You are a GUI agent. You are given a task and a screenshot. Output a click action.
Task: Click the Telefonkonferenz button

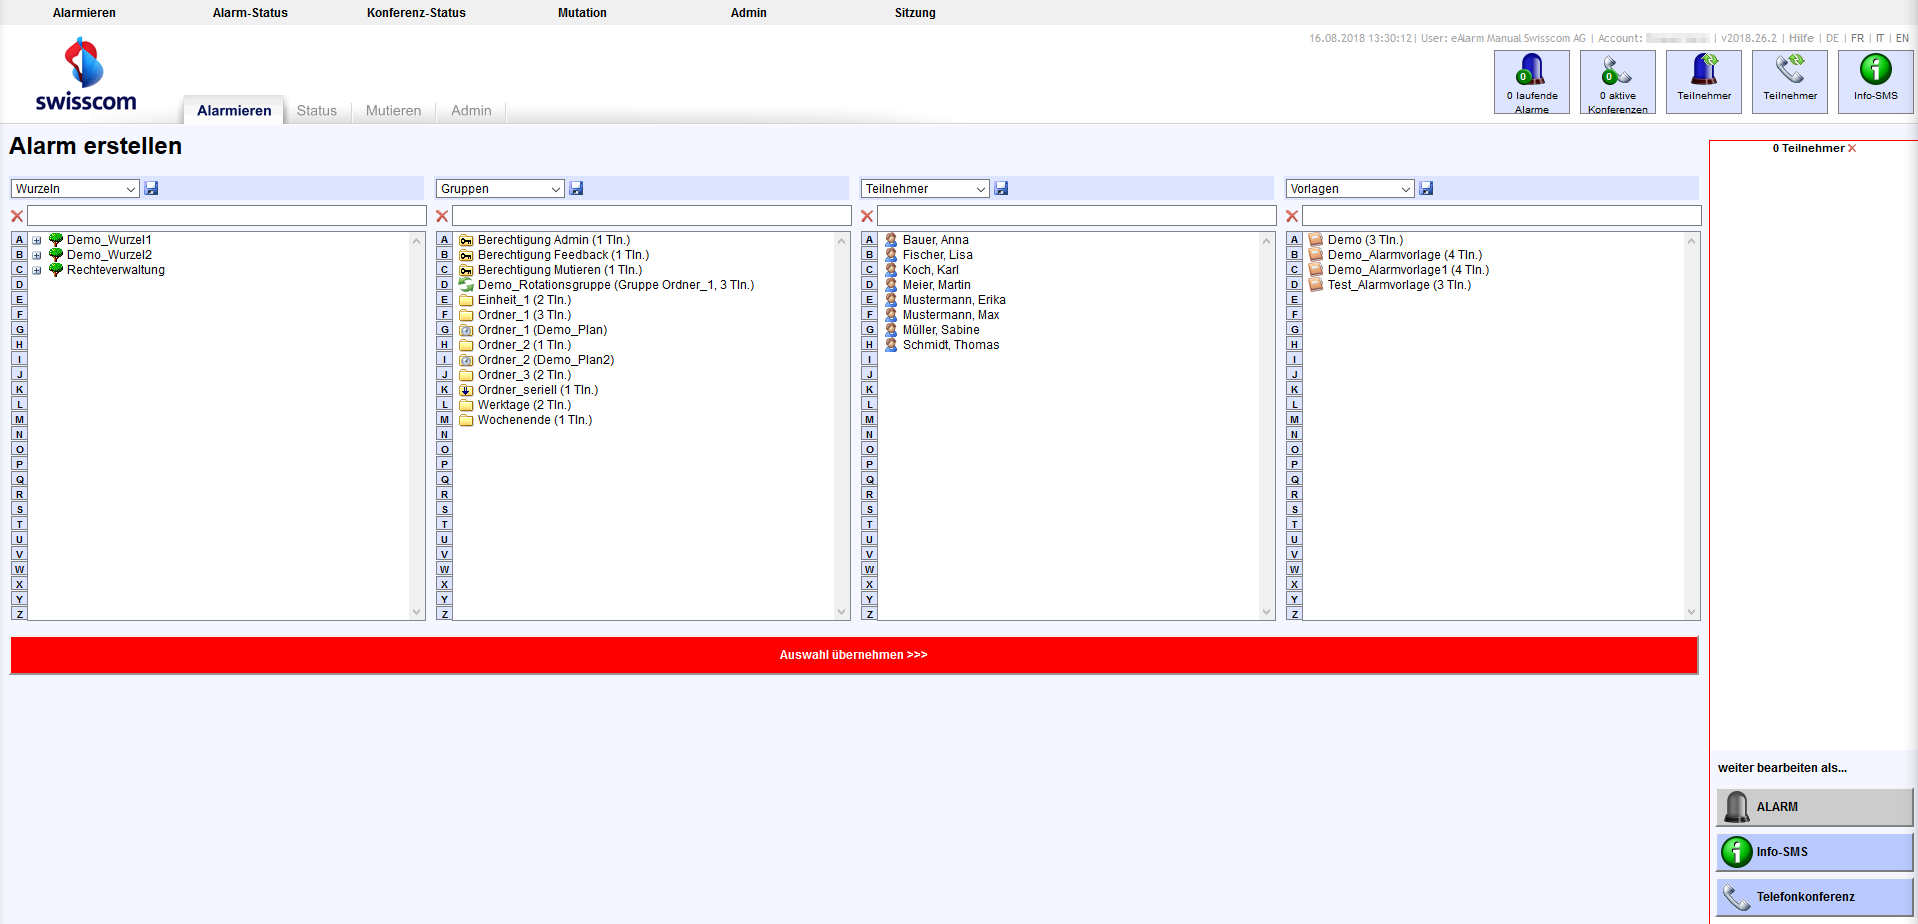tap(1814, 897)
